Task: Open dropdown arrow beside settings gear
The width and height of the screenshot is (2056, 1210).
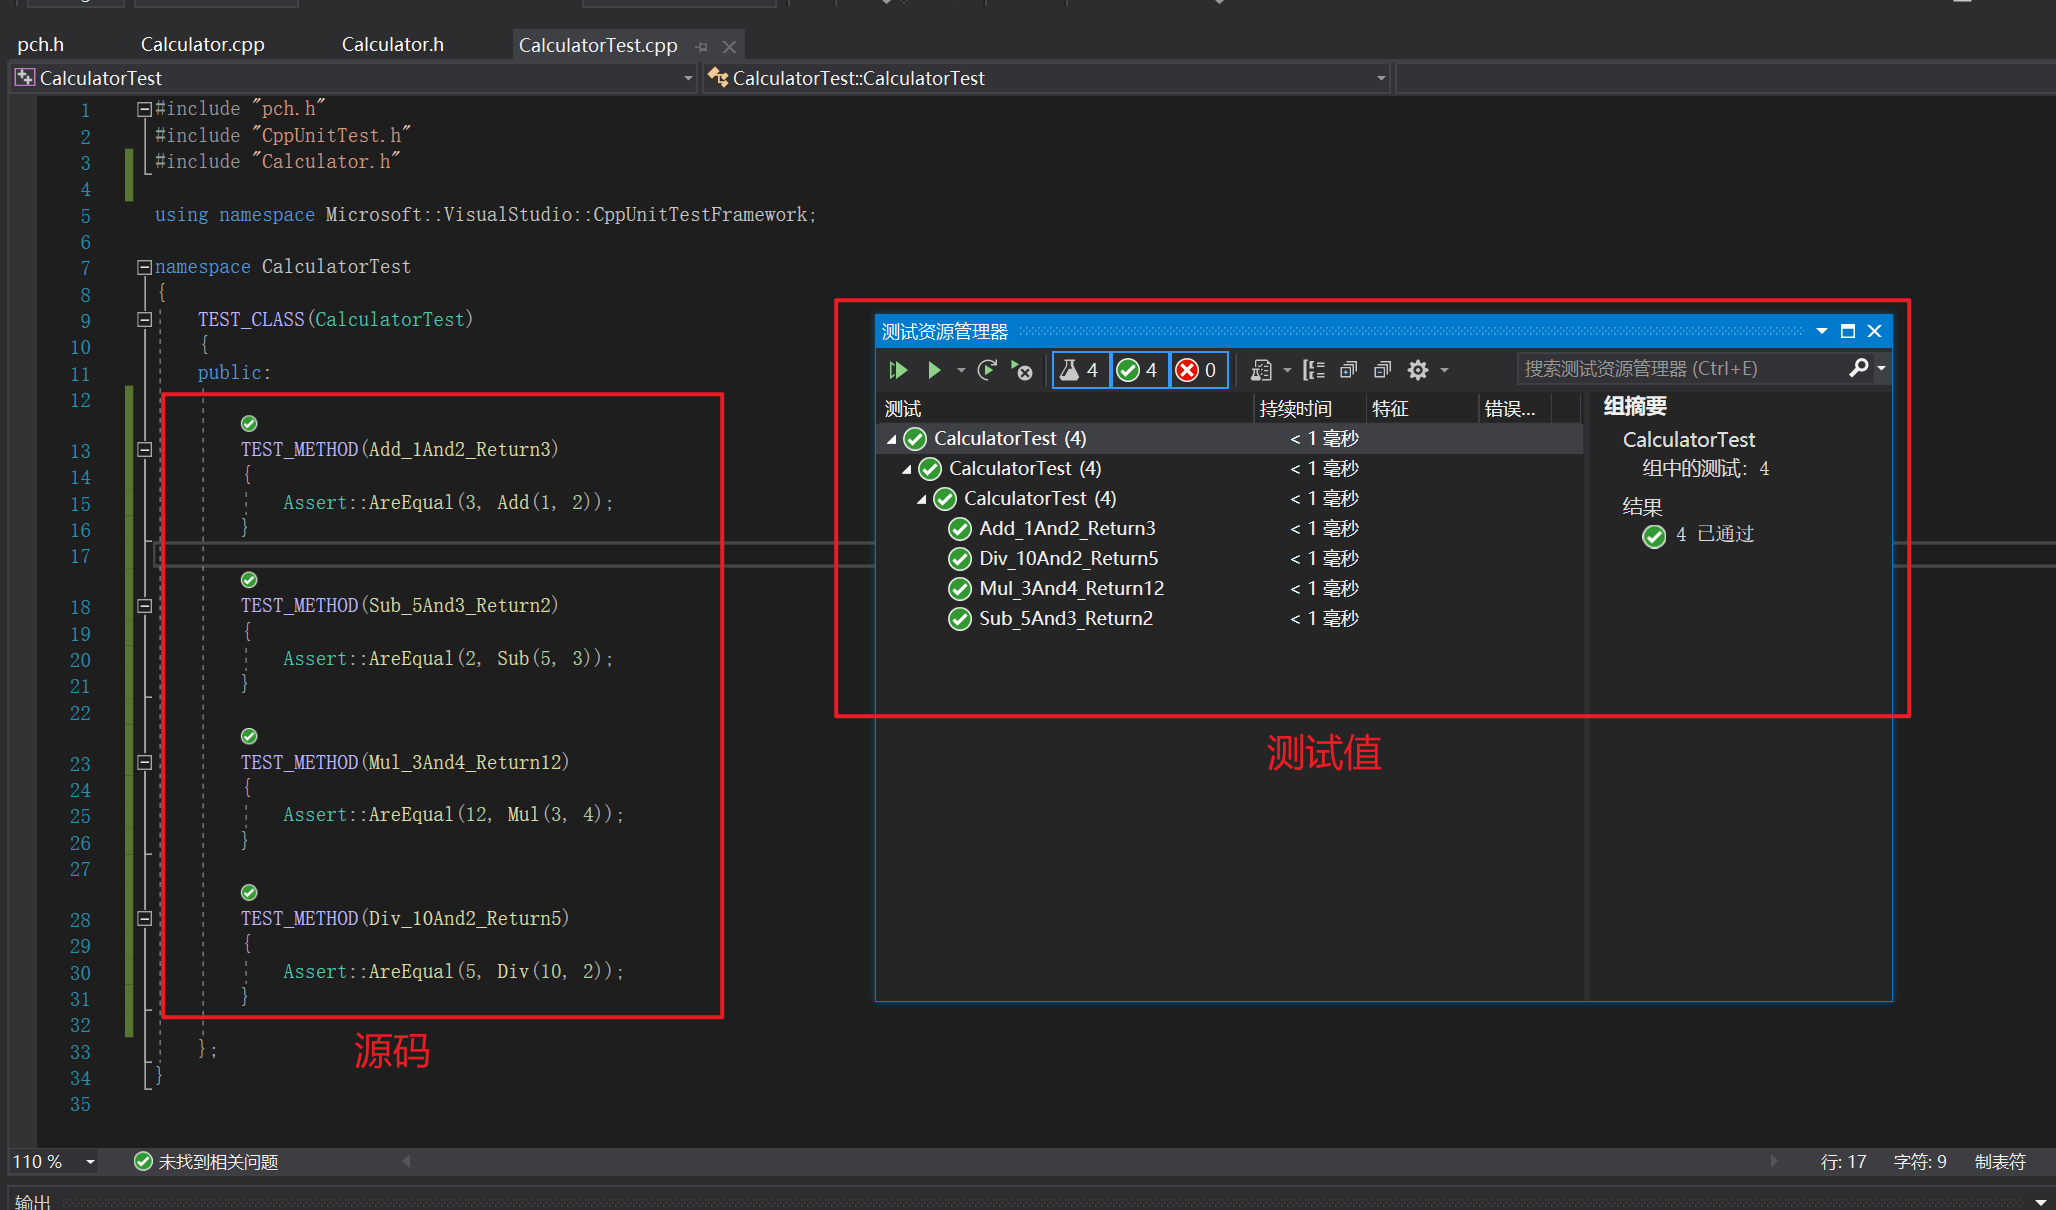Action: pos(1444,370)
